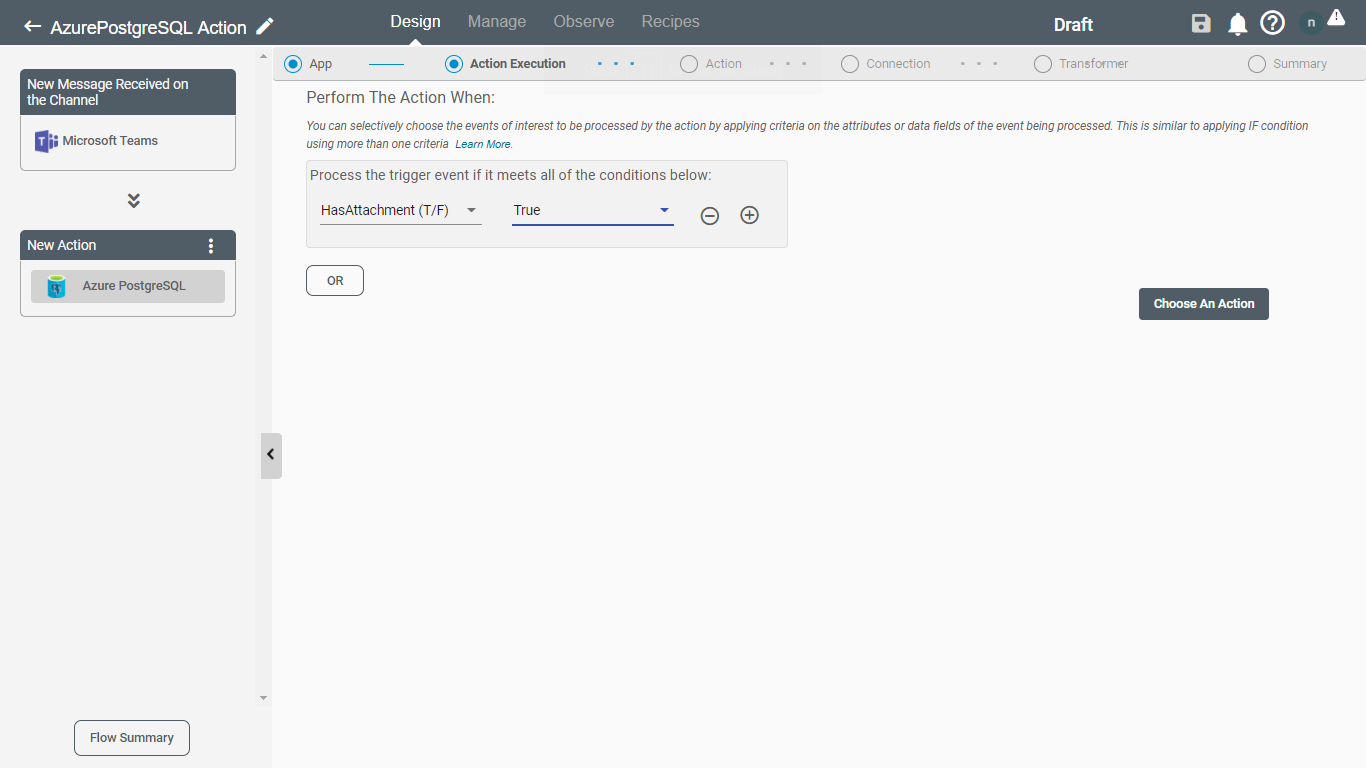Image resolution: width=1366 pixels, height=768 pixels.
Task: Select the Action step radio
Action: pyautogui.click(x=688, y=64)
